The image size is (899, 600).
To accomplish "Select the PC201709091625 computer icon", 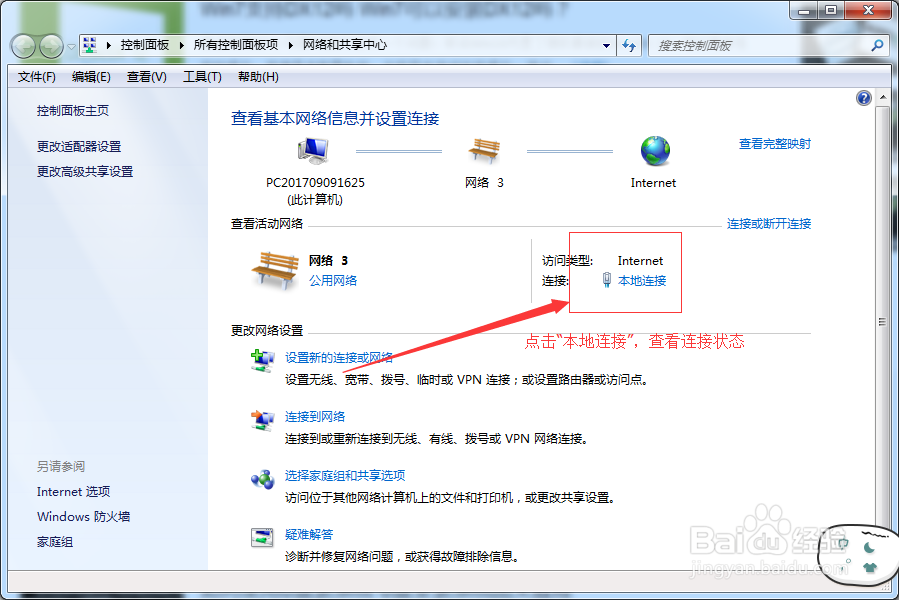I will pos(311,148).
